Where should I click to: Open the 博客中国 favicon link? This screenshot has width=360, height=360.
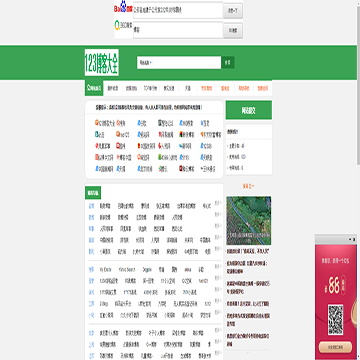[x=124, y=157]
